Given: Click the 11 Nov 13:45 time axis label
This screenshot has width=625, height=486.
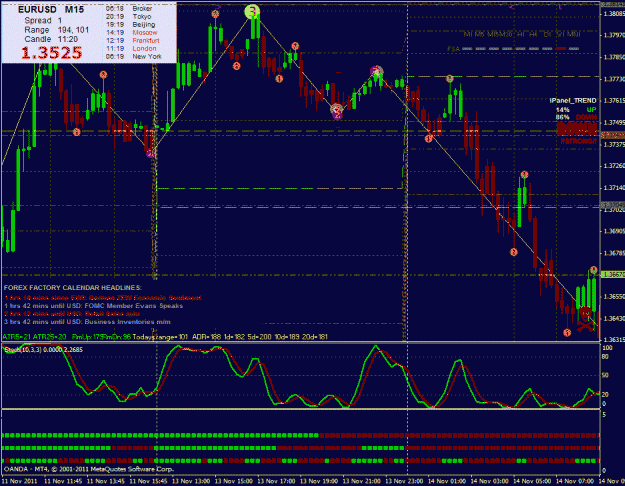Looking at the screenshot, I should tap(105, 481).
